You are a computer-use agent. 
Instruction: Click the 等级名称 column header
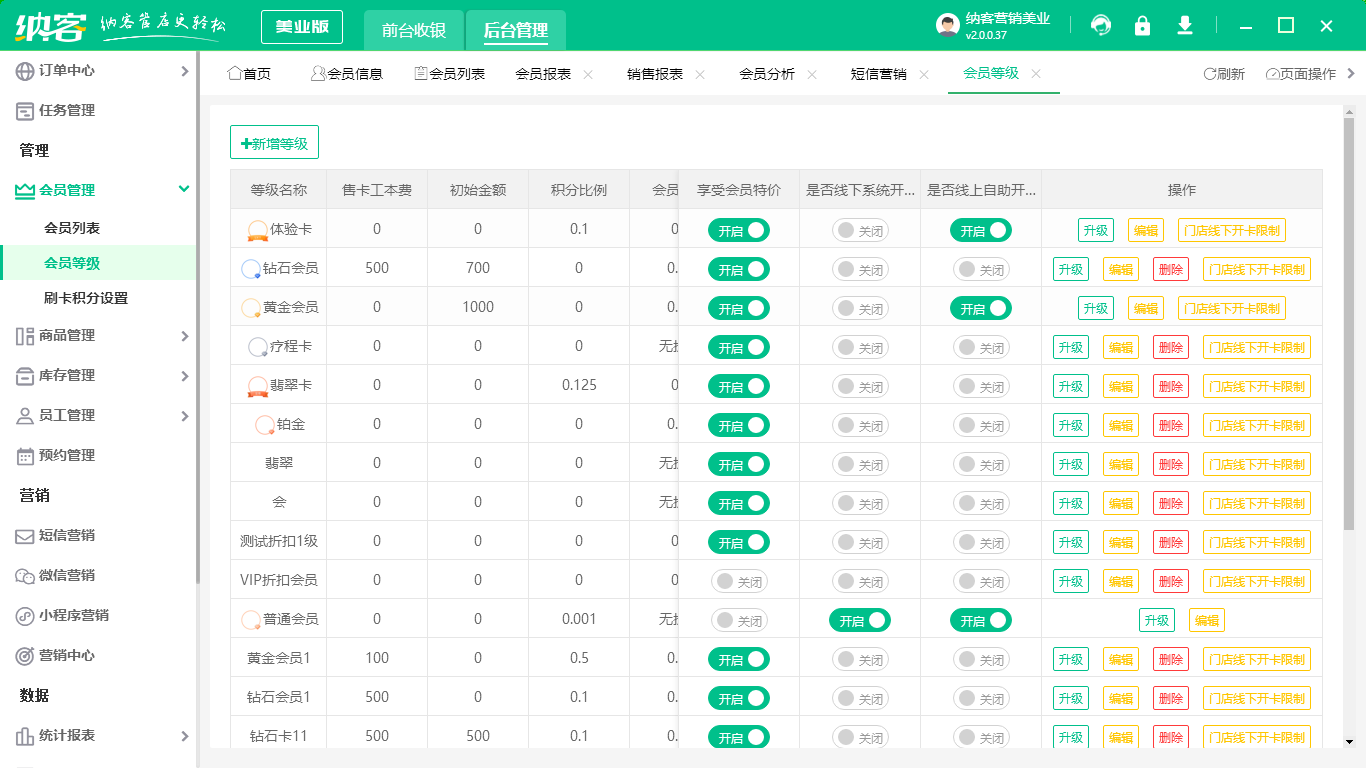click(x=278, y=190)
